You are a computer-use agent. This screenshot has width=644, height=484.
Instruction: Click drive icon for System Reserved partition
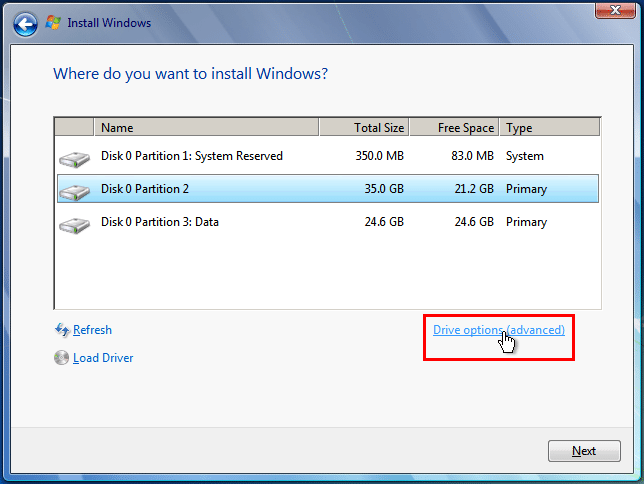74,159
